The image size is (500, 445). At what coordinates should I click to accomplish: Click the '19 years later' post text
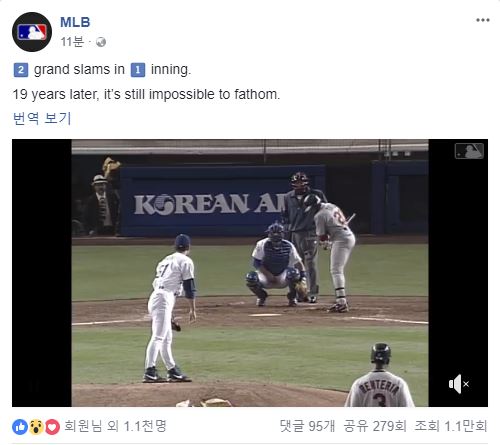[146, 94]
